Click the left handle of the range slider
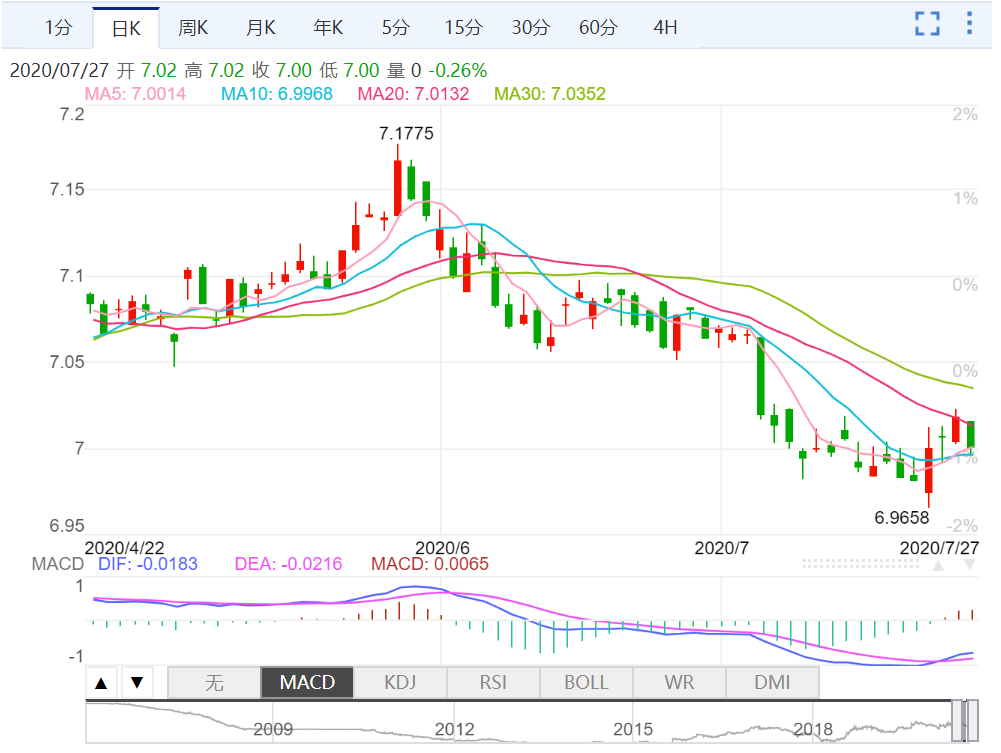Image resolution: width=1001 pixels, height=753 pixels. click(x=957, y=721)
